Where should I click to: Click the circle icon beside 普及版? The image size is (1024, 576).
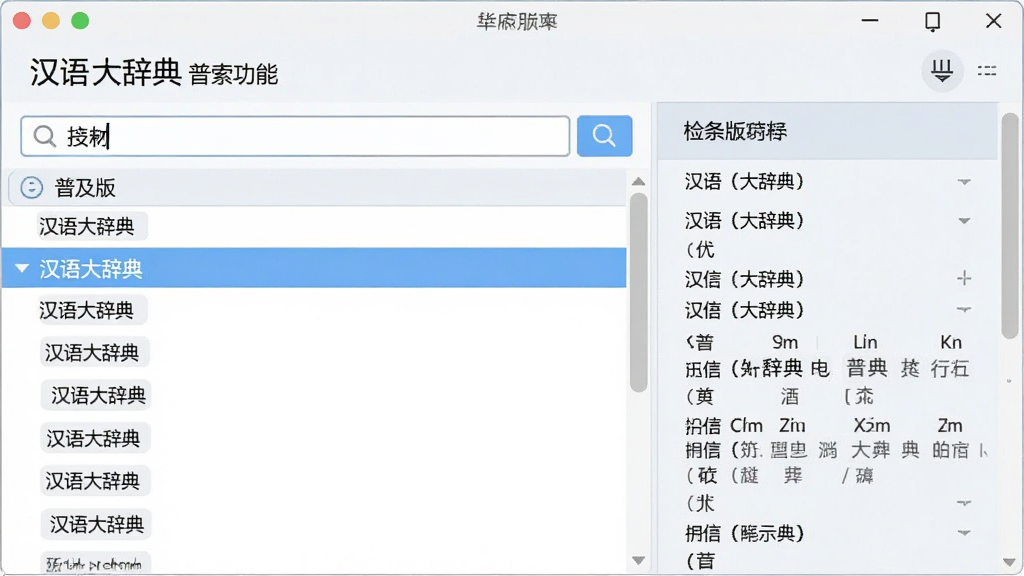pyautogui.click(x=31, y=187)
